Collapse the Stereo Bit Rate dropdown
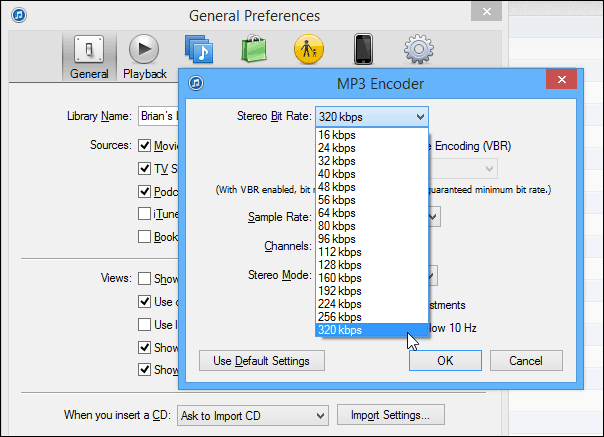This screenshot has width=604, height=437. pyautogui.click(x=372, y=117)
